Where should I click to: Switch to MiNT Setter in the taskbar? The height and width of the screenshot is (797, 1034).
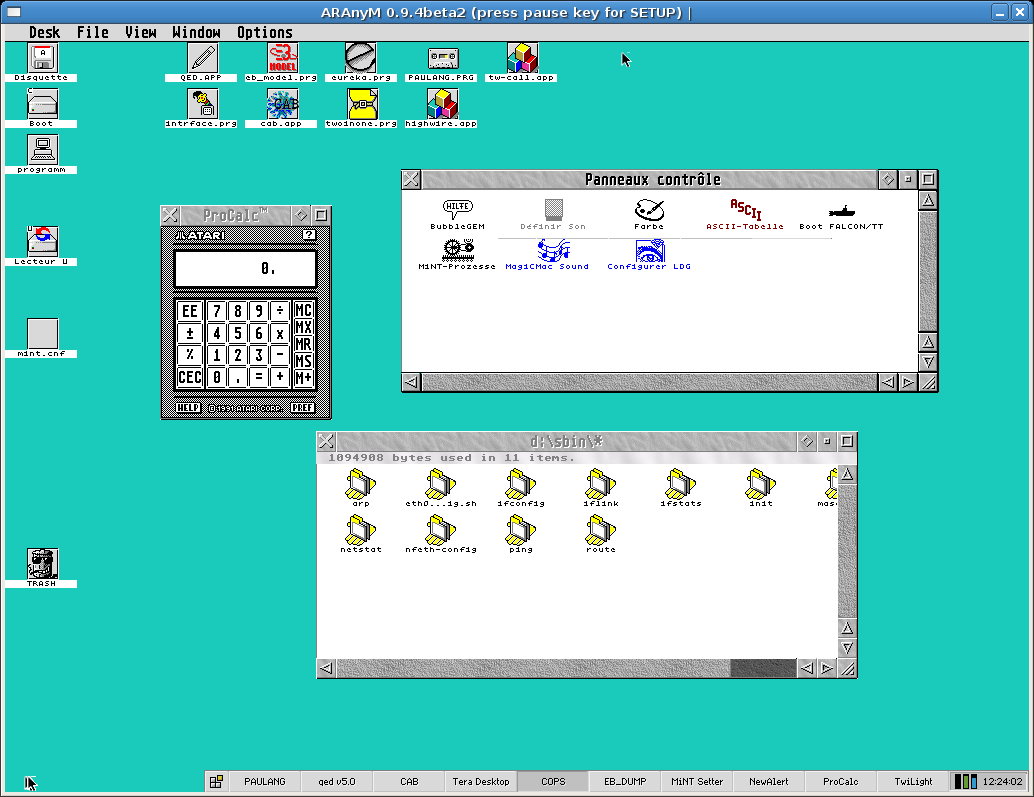point(697,782)
